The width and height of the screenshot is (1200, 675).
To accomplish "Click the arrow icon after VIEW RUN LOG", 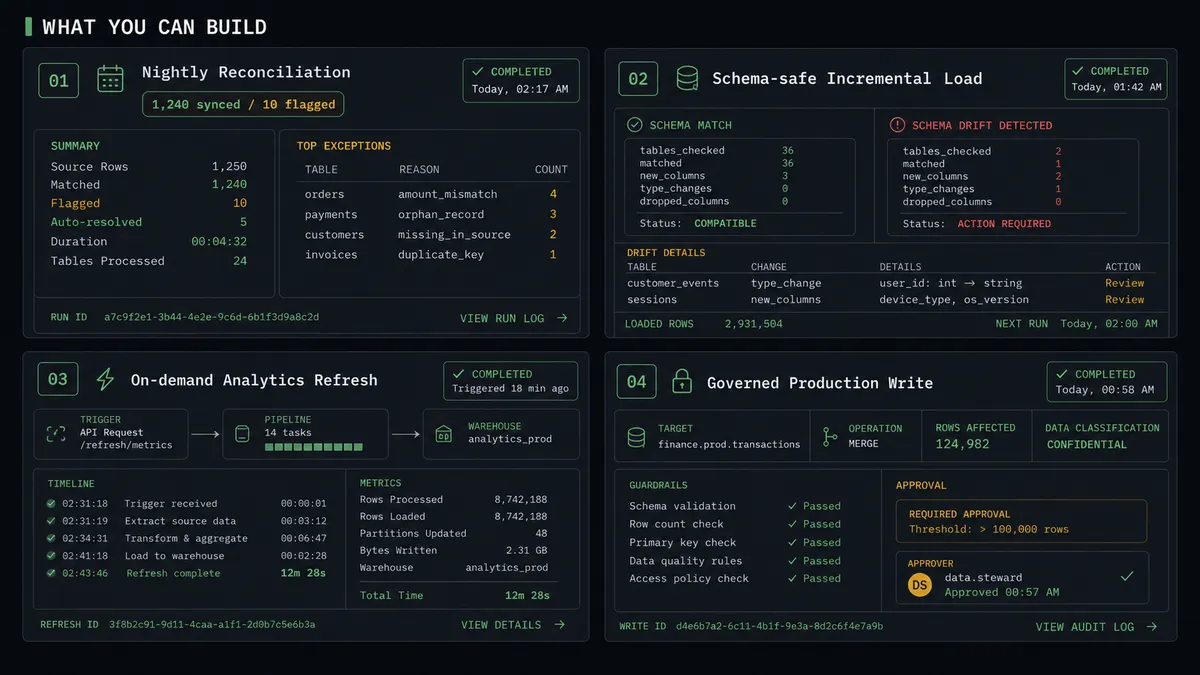I will (562, 318).
